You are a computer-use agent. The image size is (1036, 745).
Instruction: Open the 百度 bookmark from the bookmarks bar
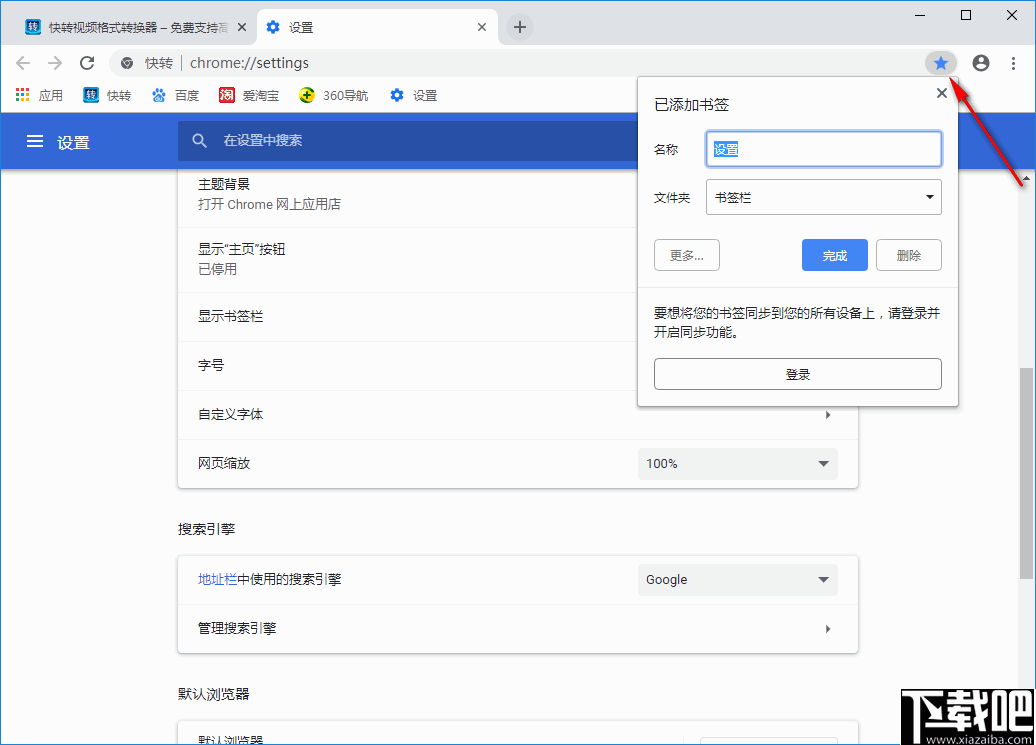coord(176,95)
